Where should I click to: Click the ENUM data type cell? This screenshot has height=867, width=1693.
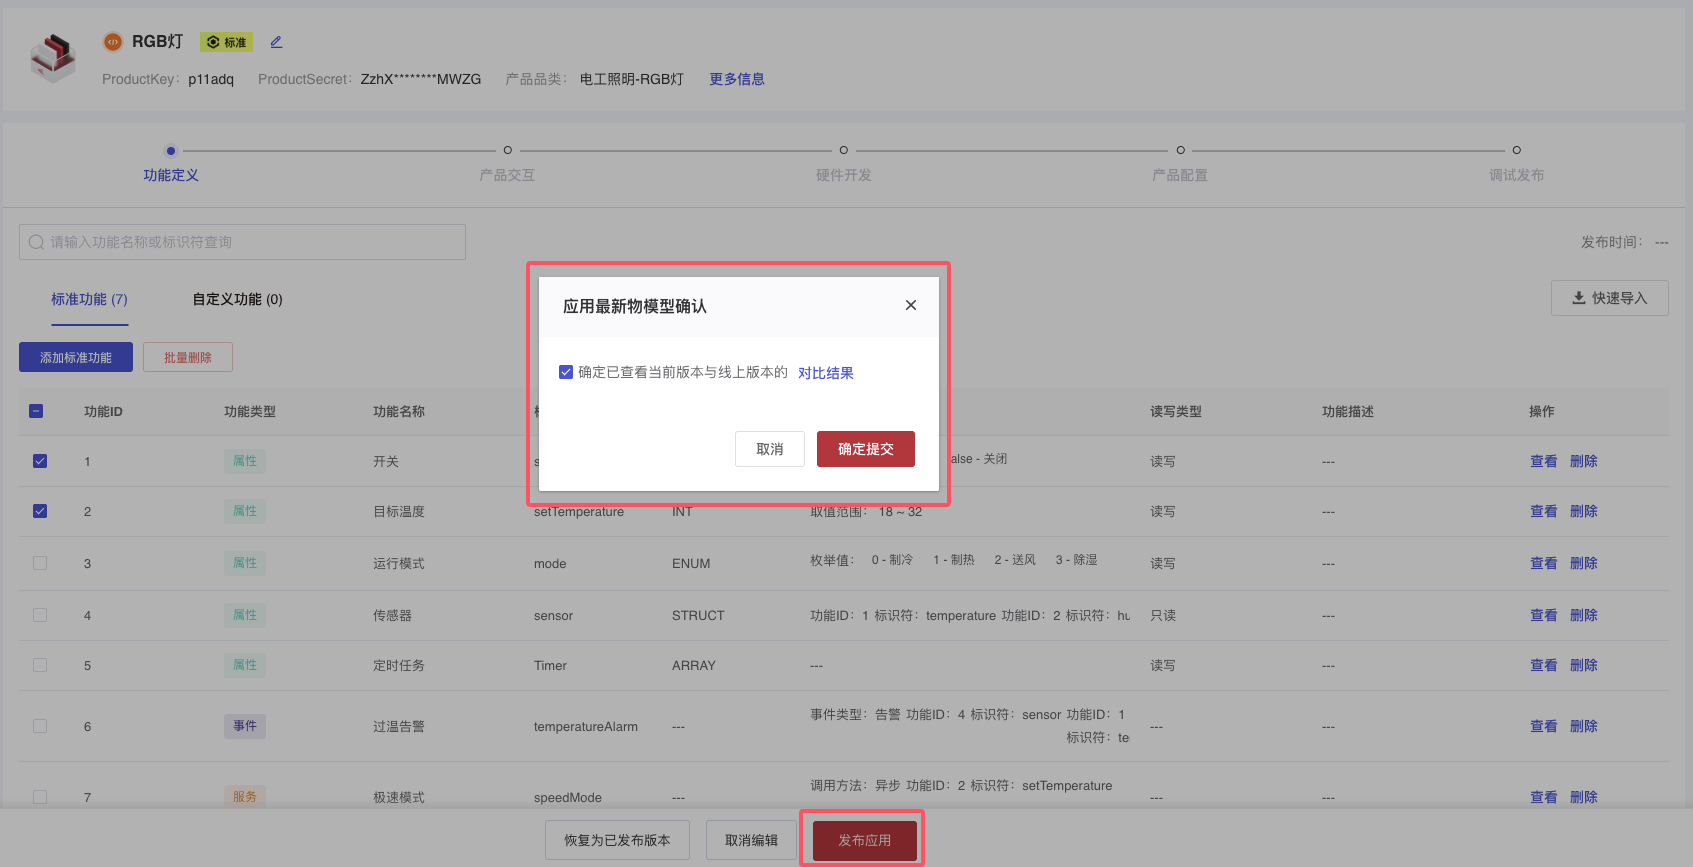[x=691, y=564]
